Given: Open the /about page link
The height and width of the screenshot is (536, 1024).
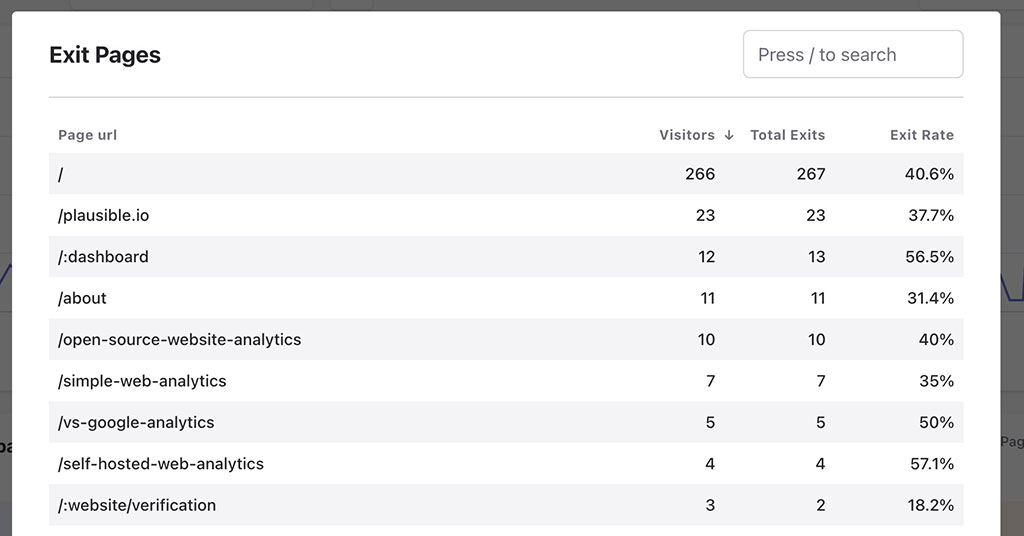Looking at the screenshot, I should point(82,298).
